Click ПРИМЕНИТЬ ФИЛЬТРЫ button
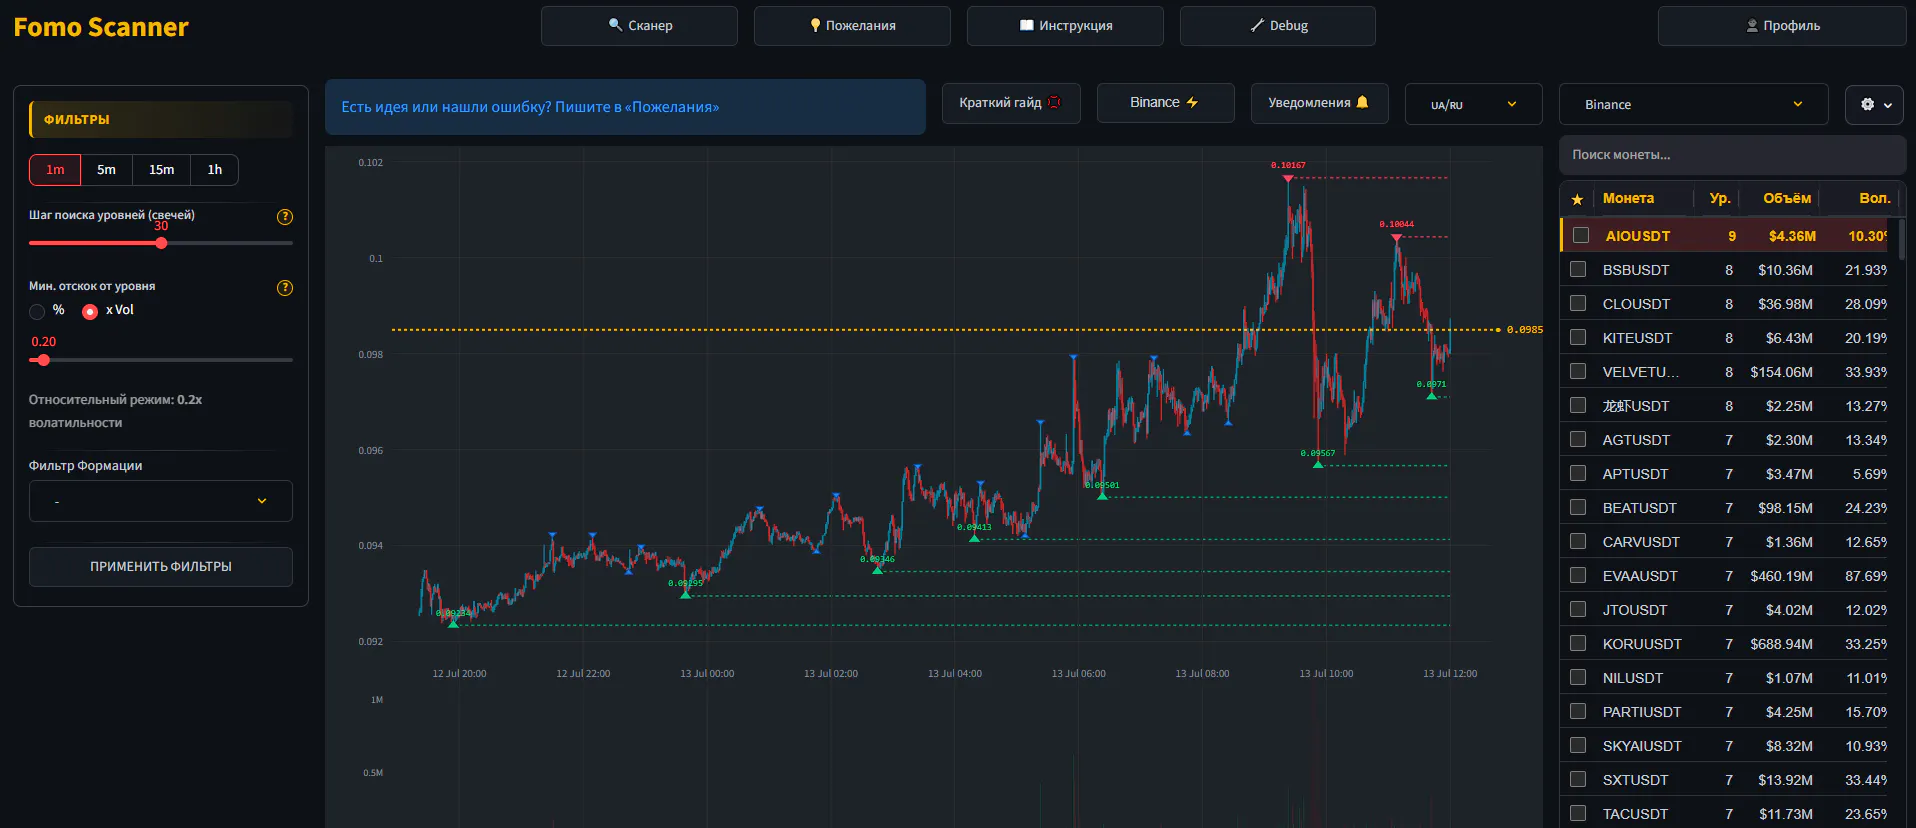The image size is (1916, 828). point(161,566)
